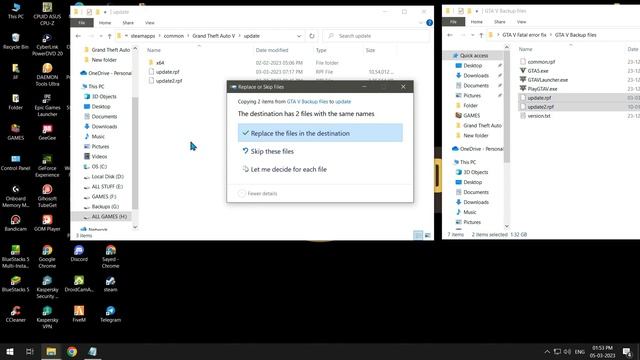The height and width of the screenshot is (360, 640).
Task: Click File Explorer icon on taskbar
Action: pyautogui.click(x=51, y=351)
